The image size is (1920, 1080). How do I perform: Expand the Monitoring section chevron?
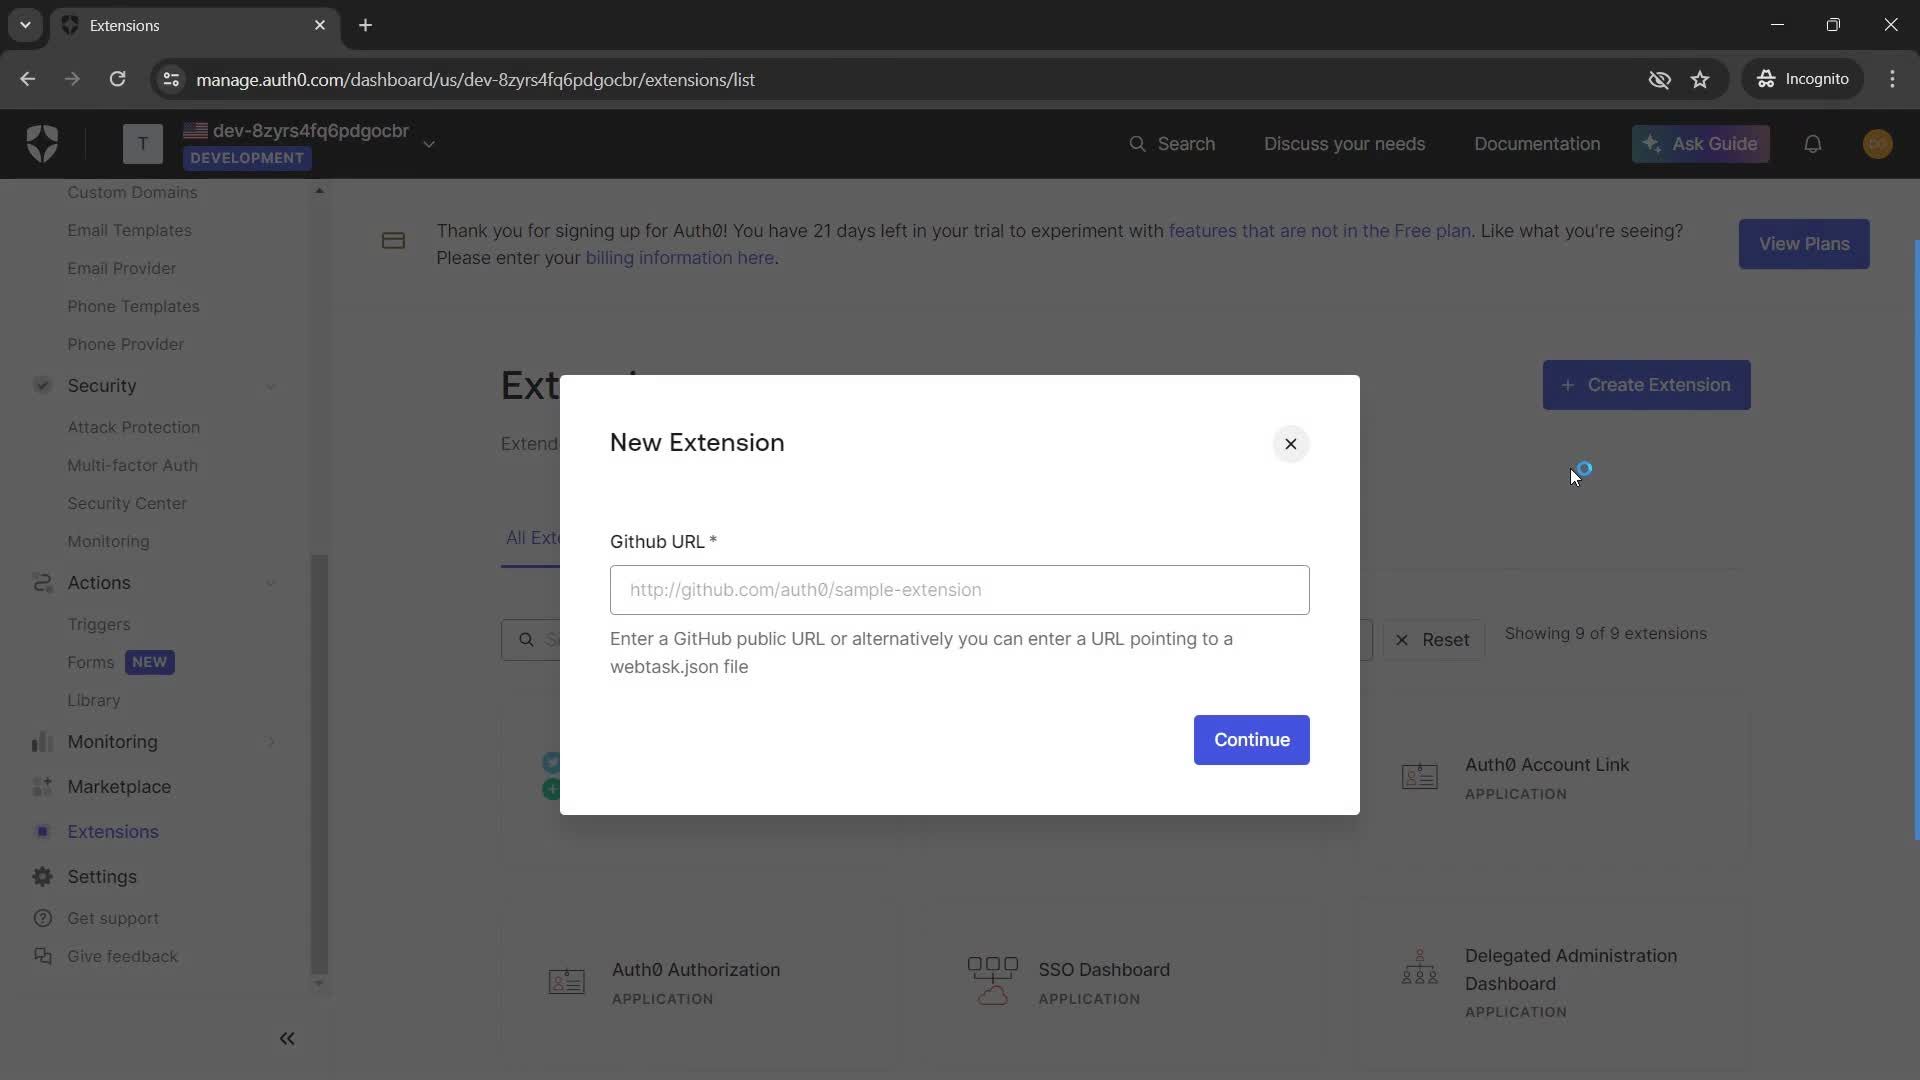point(270,742)
